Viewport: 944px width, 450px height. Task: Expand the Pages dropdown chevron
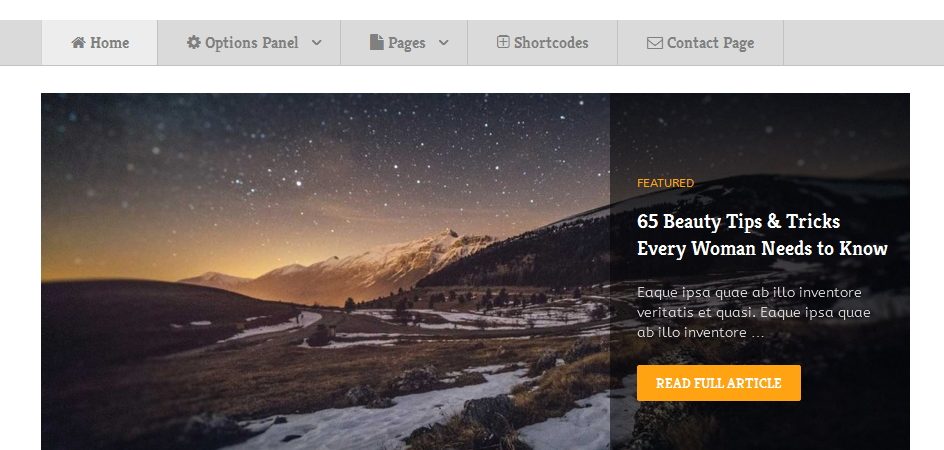pos(444,43)
